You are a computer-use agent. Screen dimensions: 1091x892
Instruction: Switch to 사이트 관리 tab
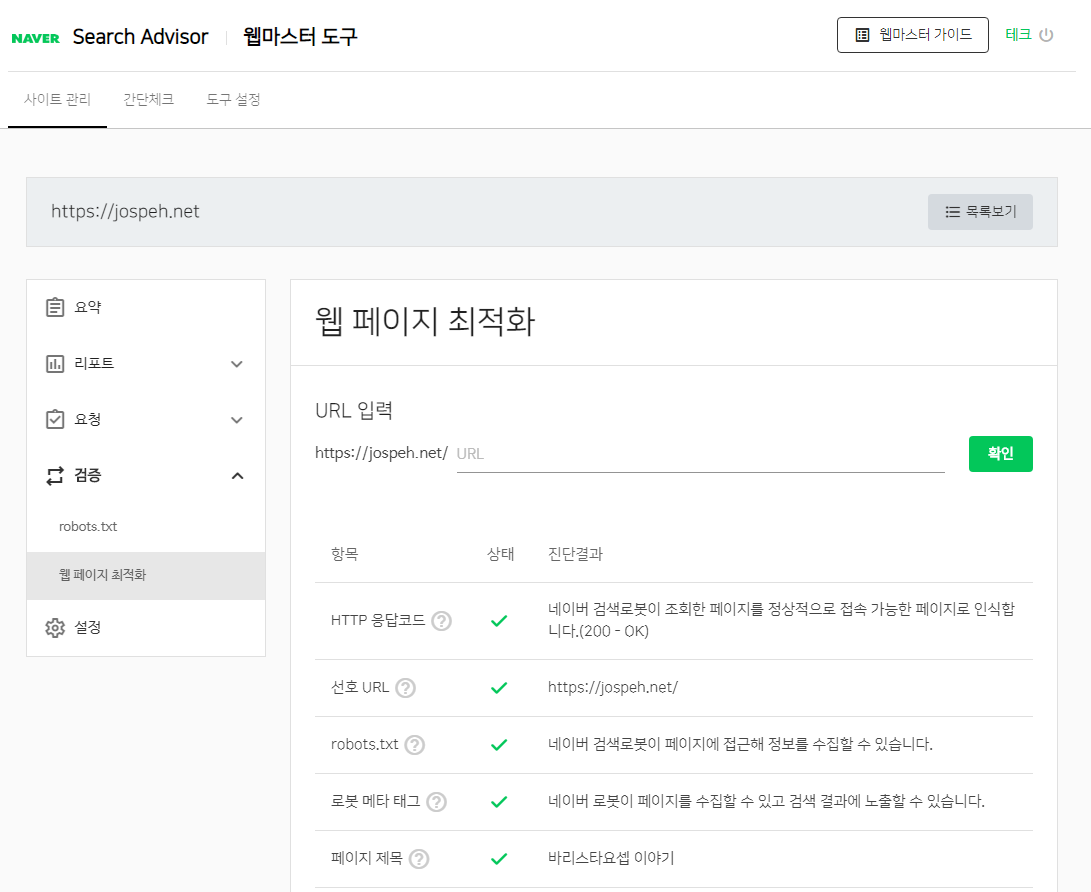coord(57,99)
